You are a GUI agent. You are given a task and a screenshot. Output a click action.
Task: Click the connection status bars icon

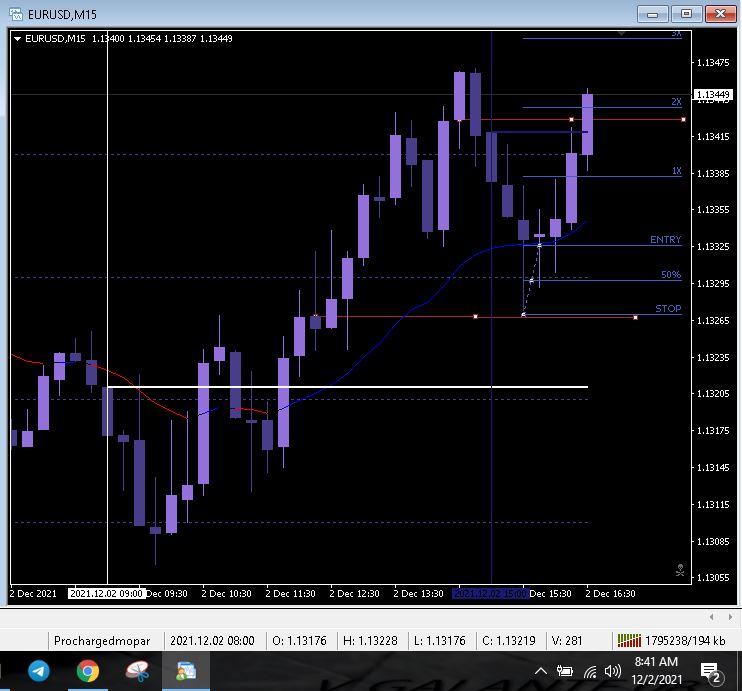629,641
